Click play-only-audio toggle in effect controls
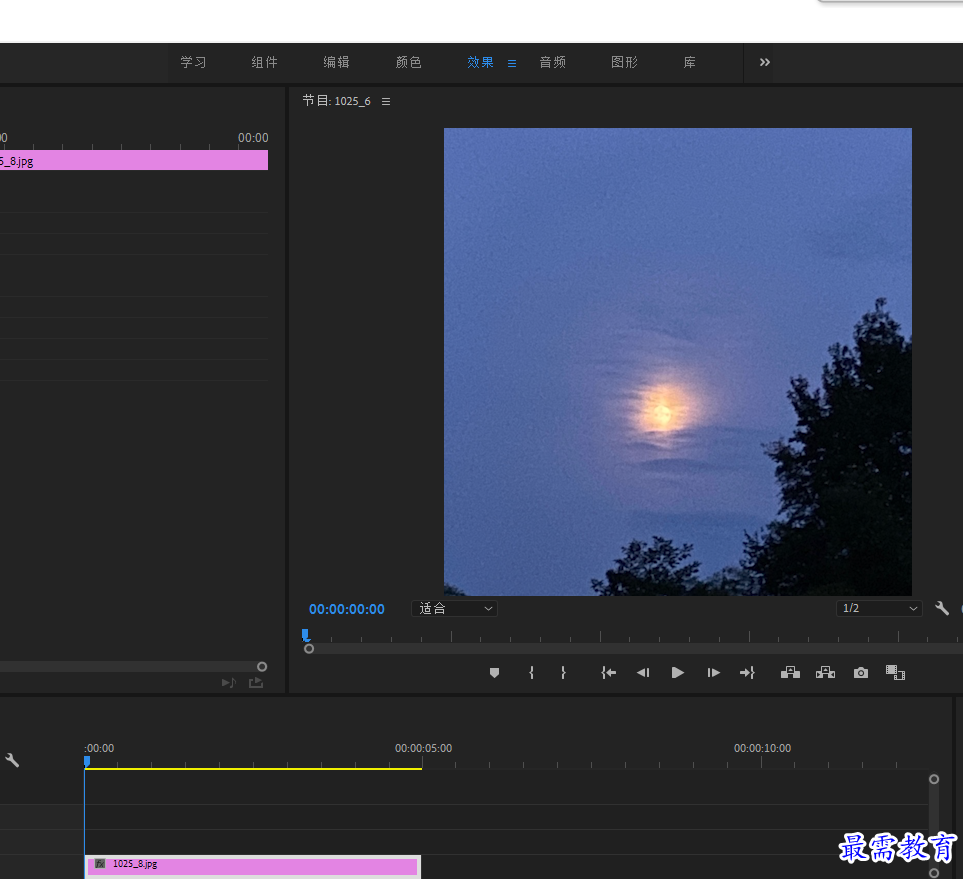 coord(228,682)
